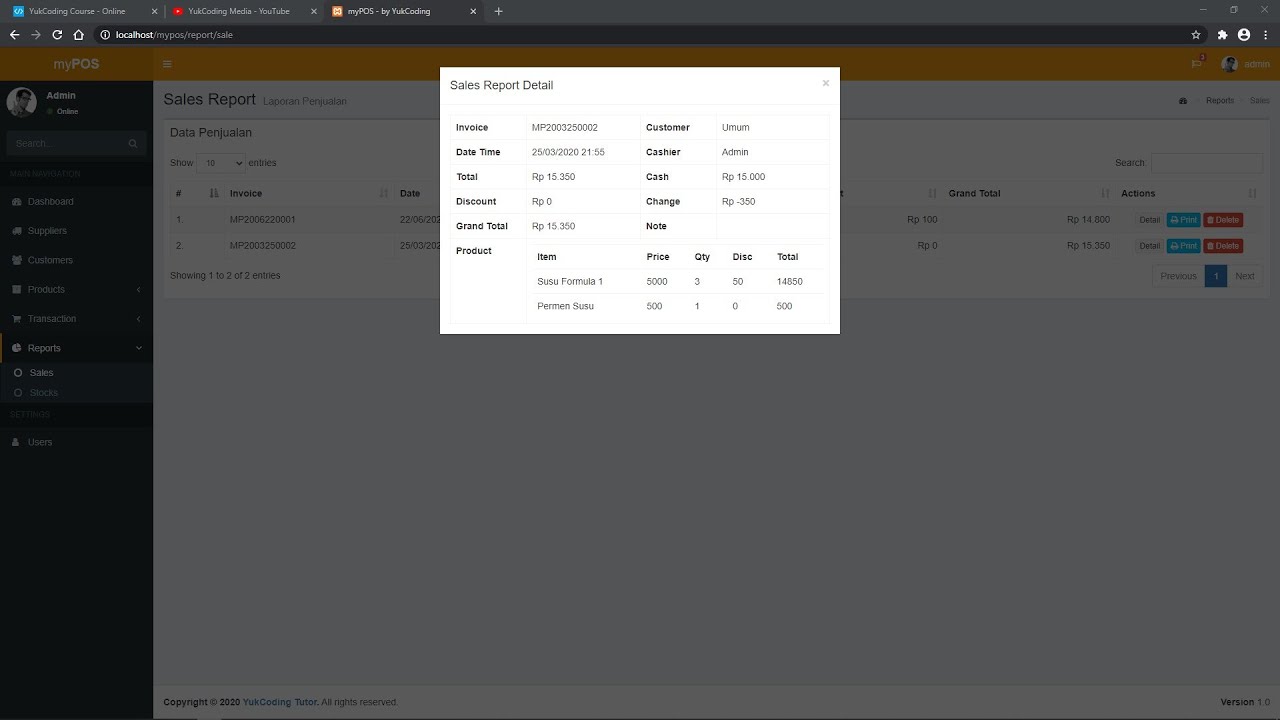Open Customers in the sidebar

[x=76, y=260]
